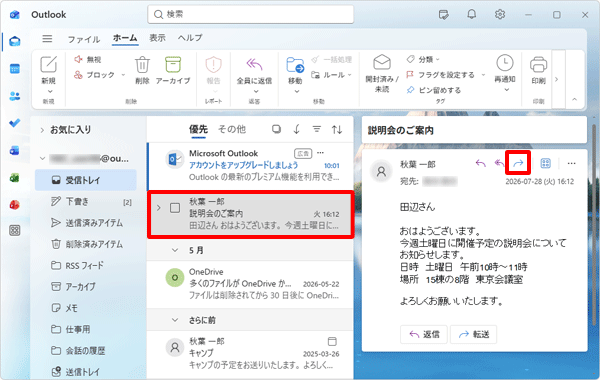Toggle the hamburger navigation pane button

47,39
